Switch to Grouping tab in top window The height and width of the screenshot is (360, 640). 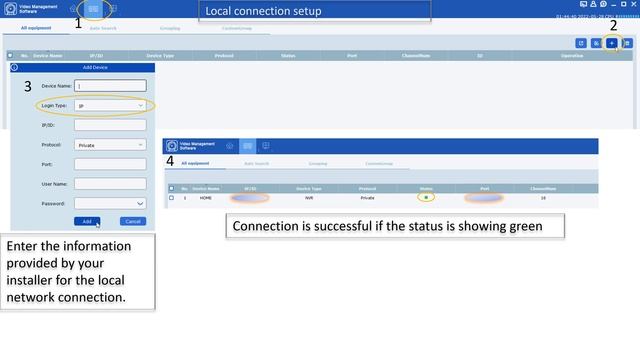[x=170, y=29]
